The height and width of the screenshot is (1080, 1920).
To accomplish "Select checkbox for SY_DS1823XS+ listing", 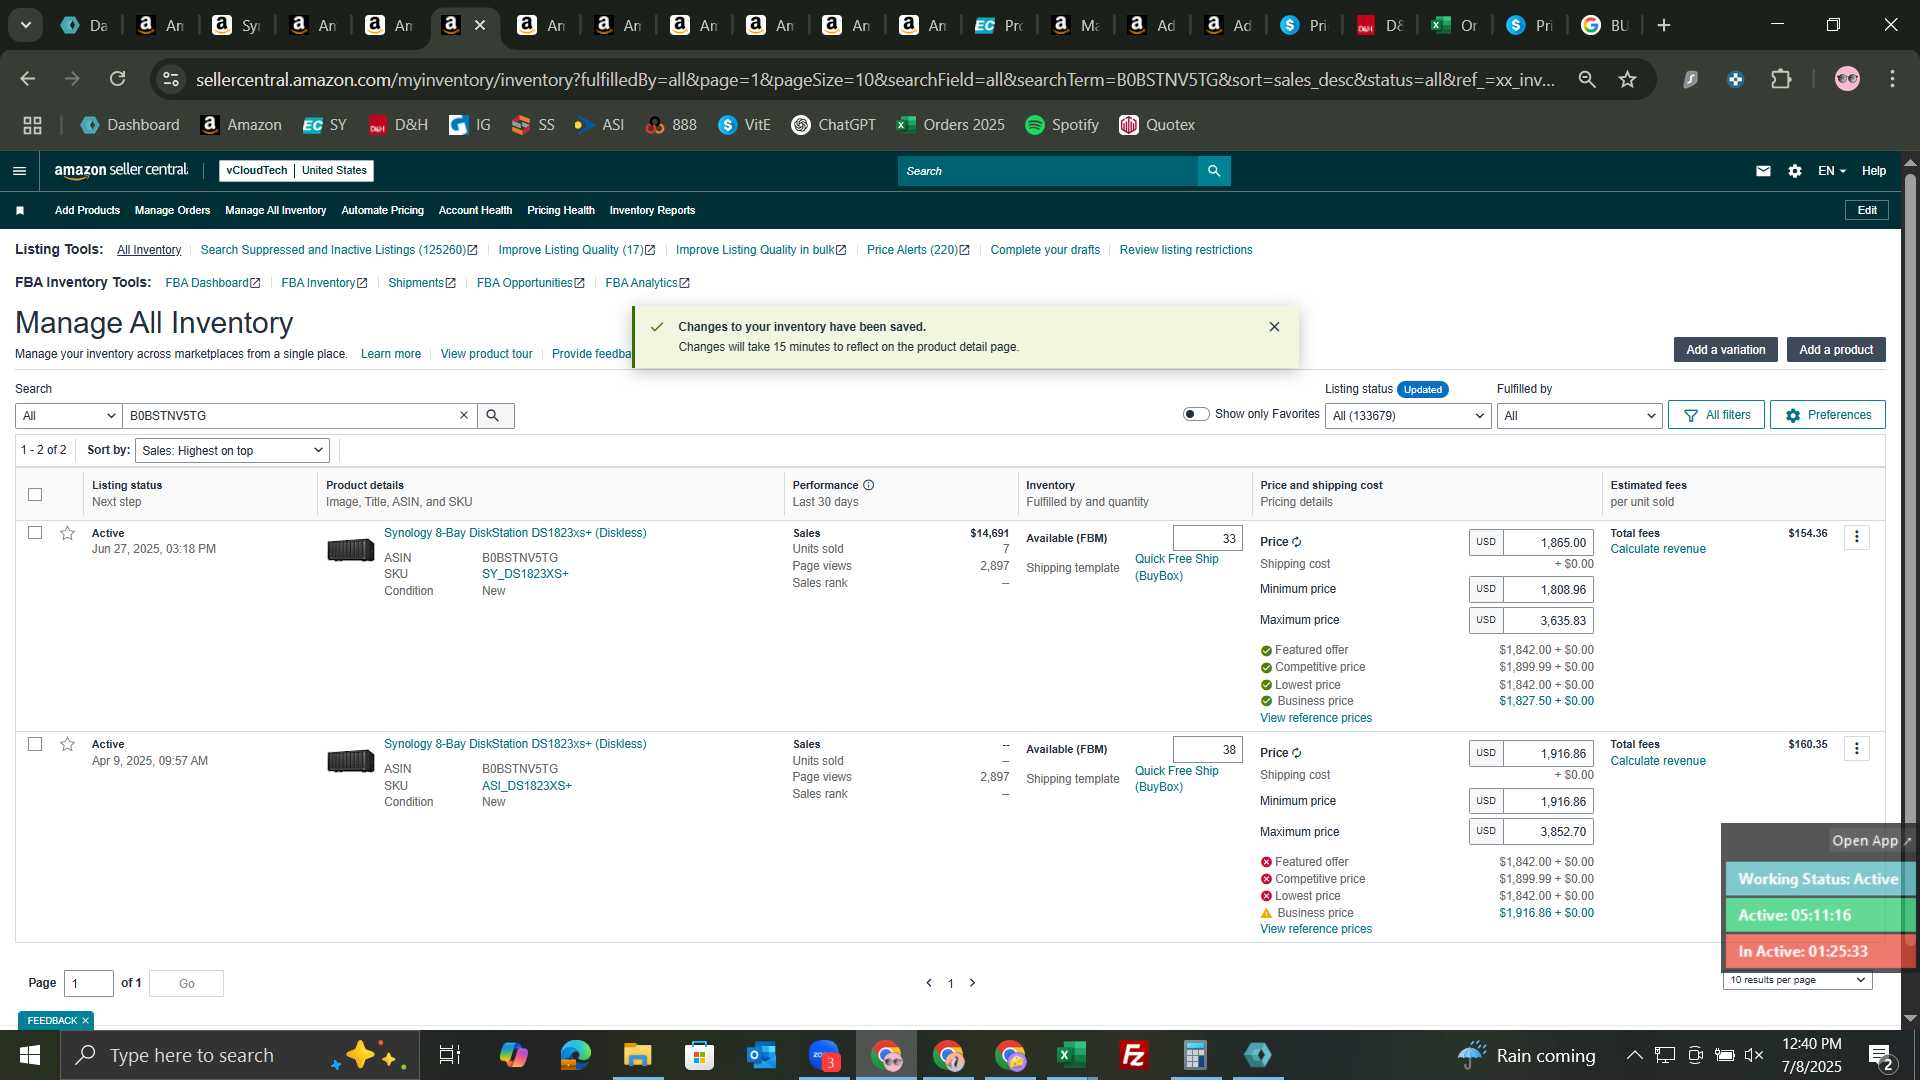I will (x=35, y=533).
